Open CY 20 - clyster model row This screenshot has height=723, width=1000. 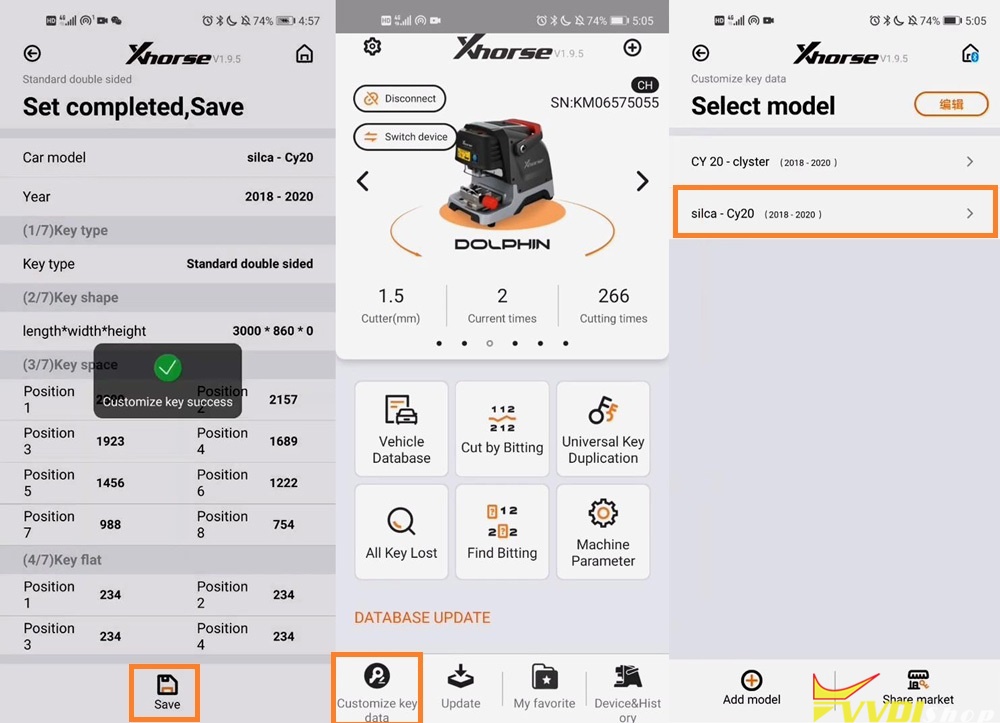[834, 162]
